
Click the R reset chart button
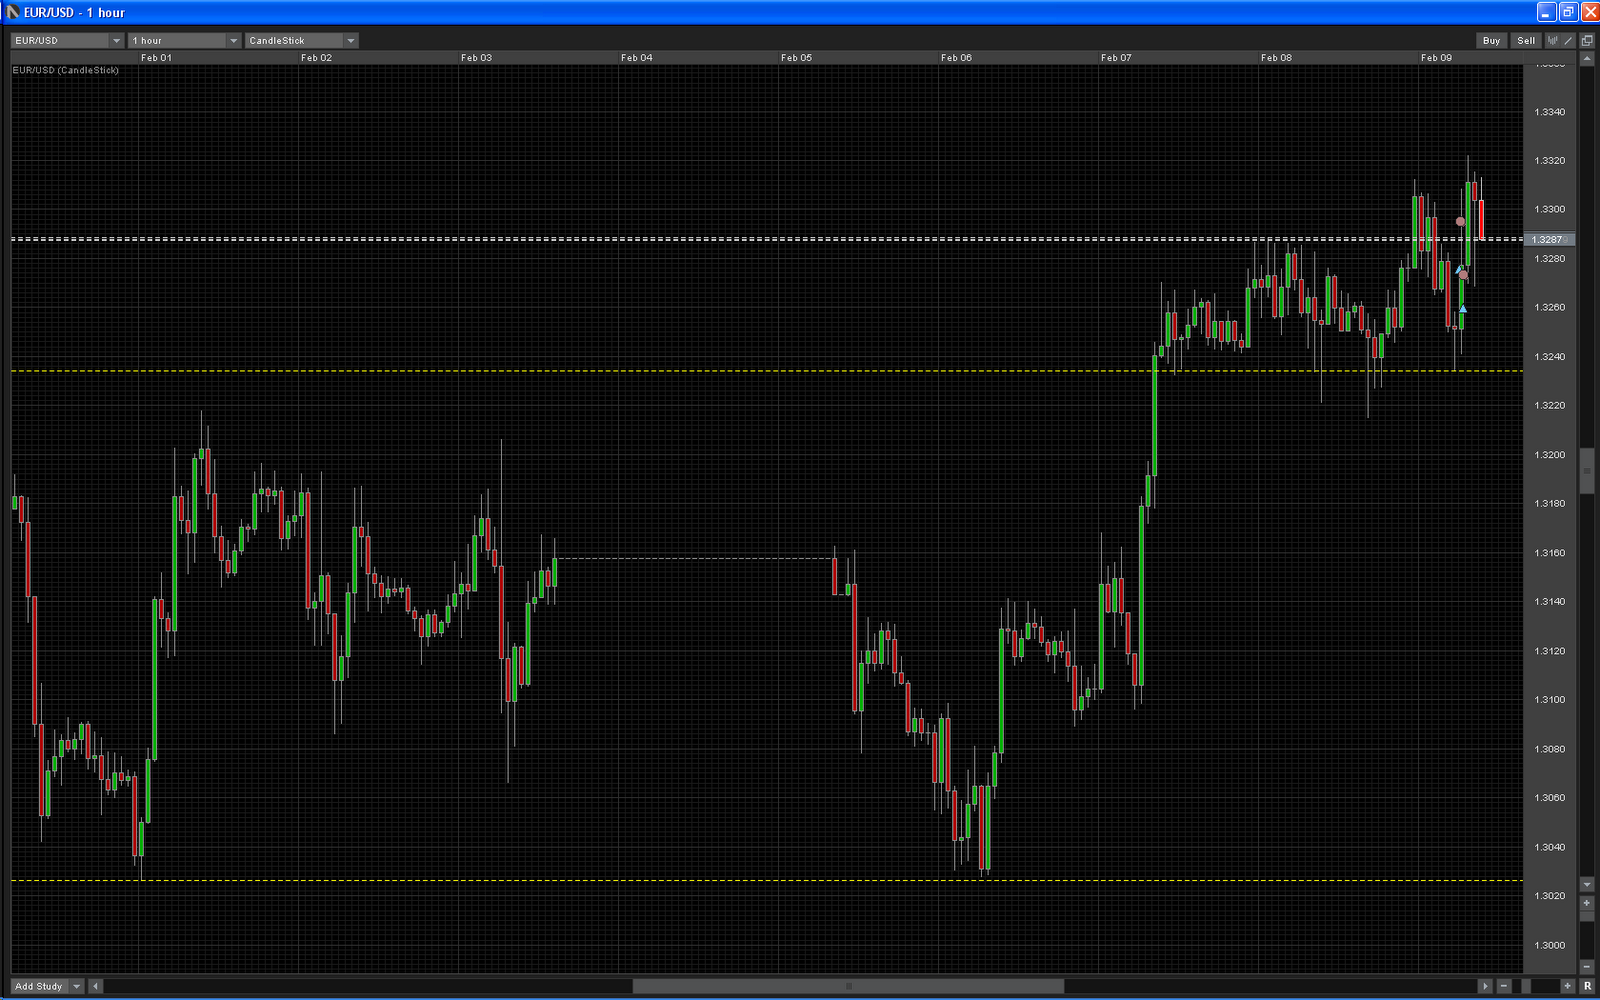[1587, 986]
